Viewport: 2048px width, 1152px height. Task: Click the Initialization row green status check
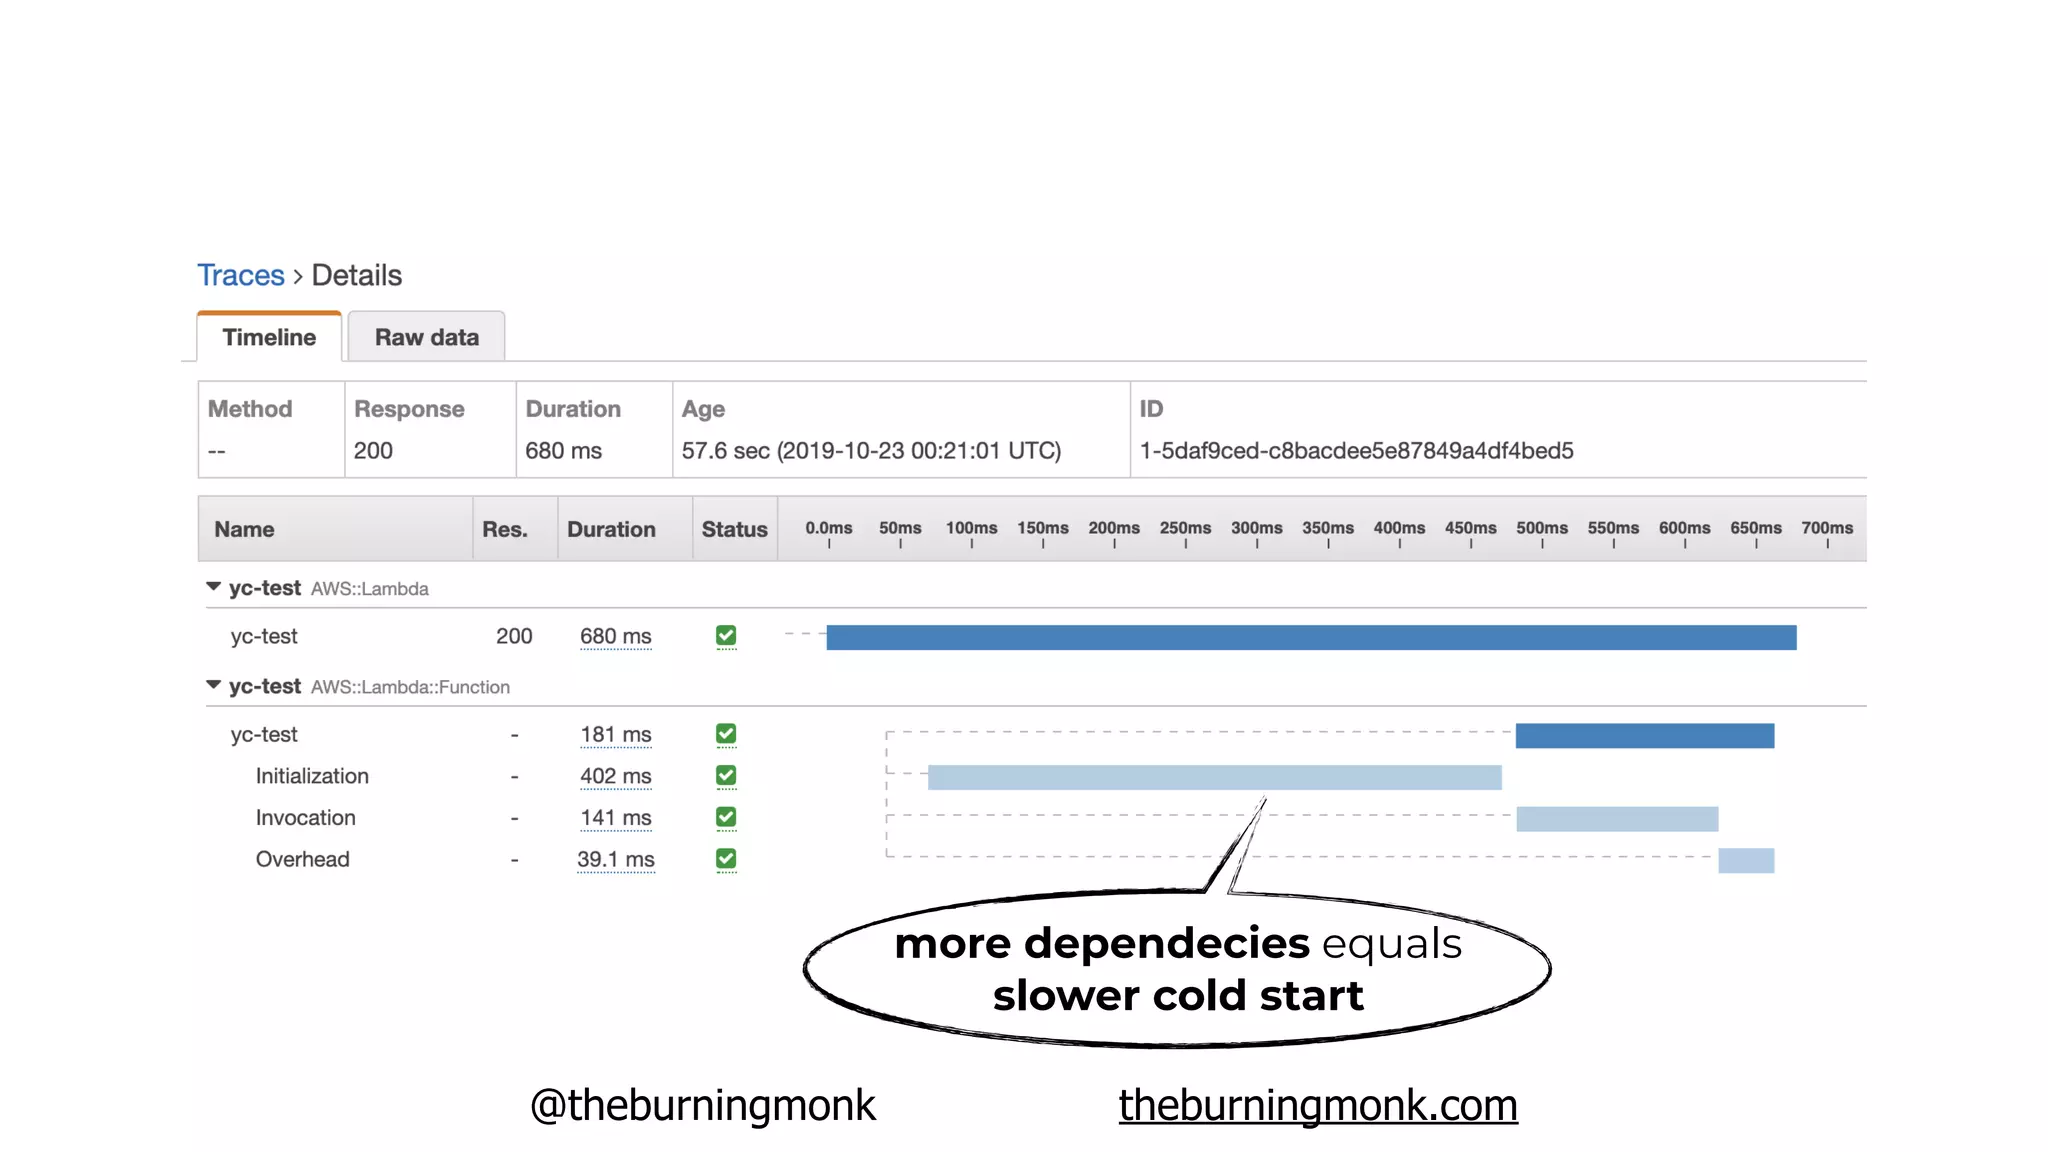click(726, 776)
